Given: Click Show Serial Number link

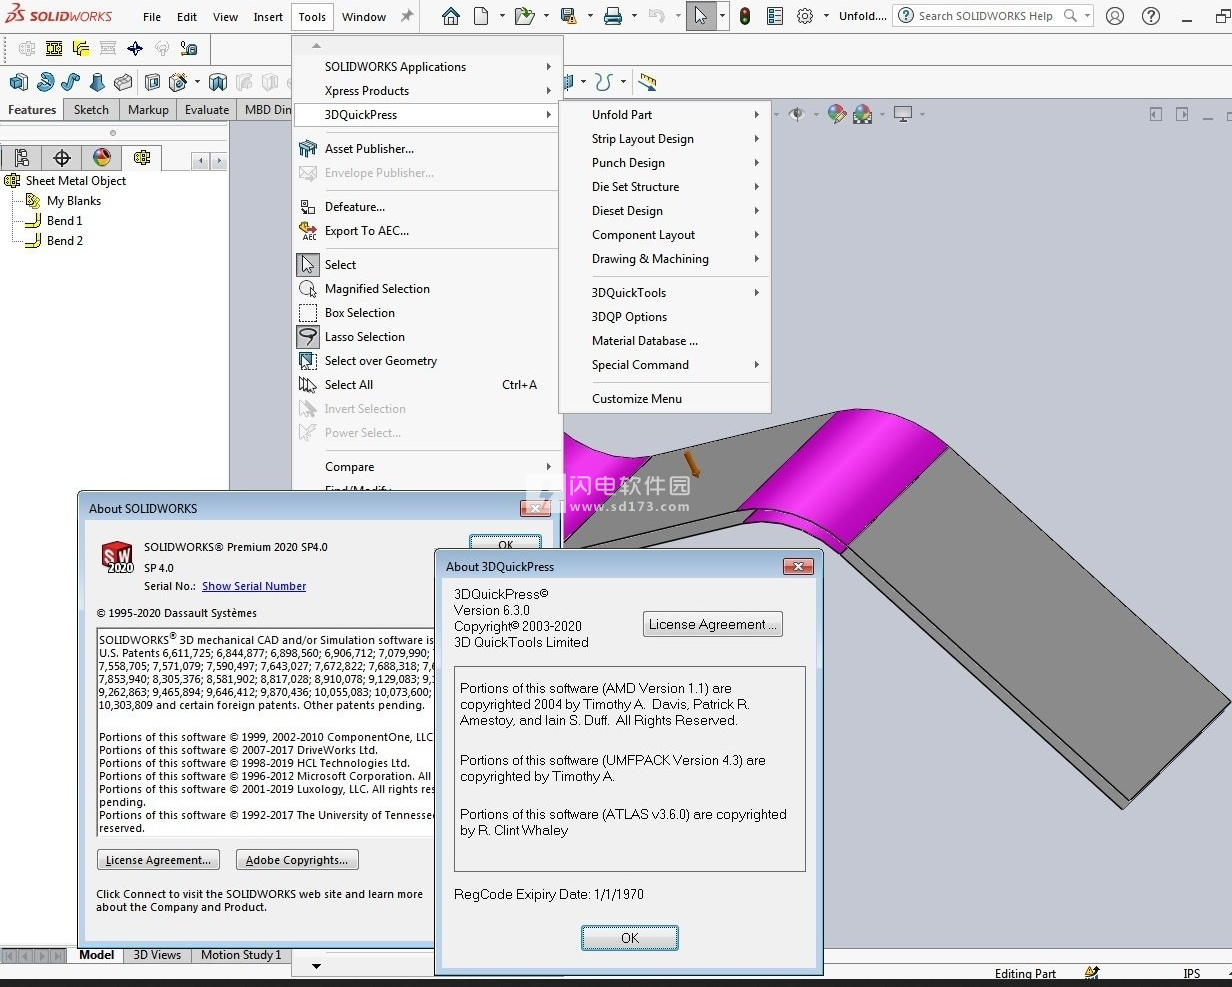Looking at the screenshot, I should [254, 587].
